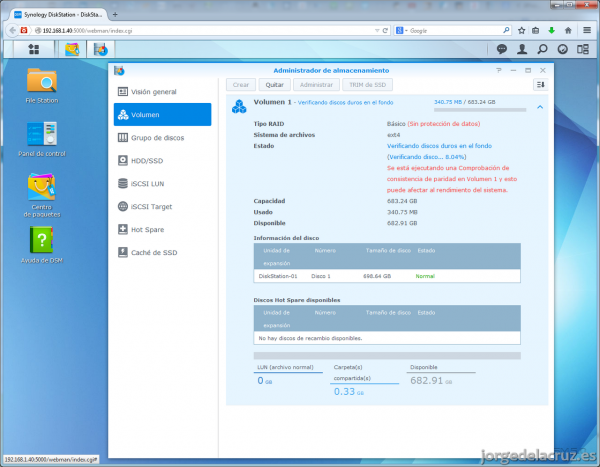Click Disponible 682.91 GB legend
The width and height of the screenshot is (600, 467).
click(x=441, y=374)
